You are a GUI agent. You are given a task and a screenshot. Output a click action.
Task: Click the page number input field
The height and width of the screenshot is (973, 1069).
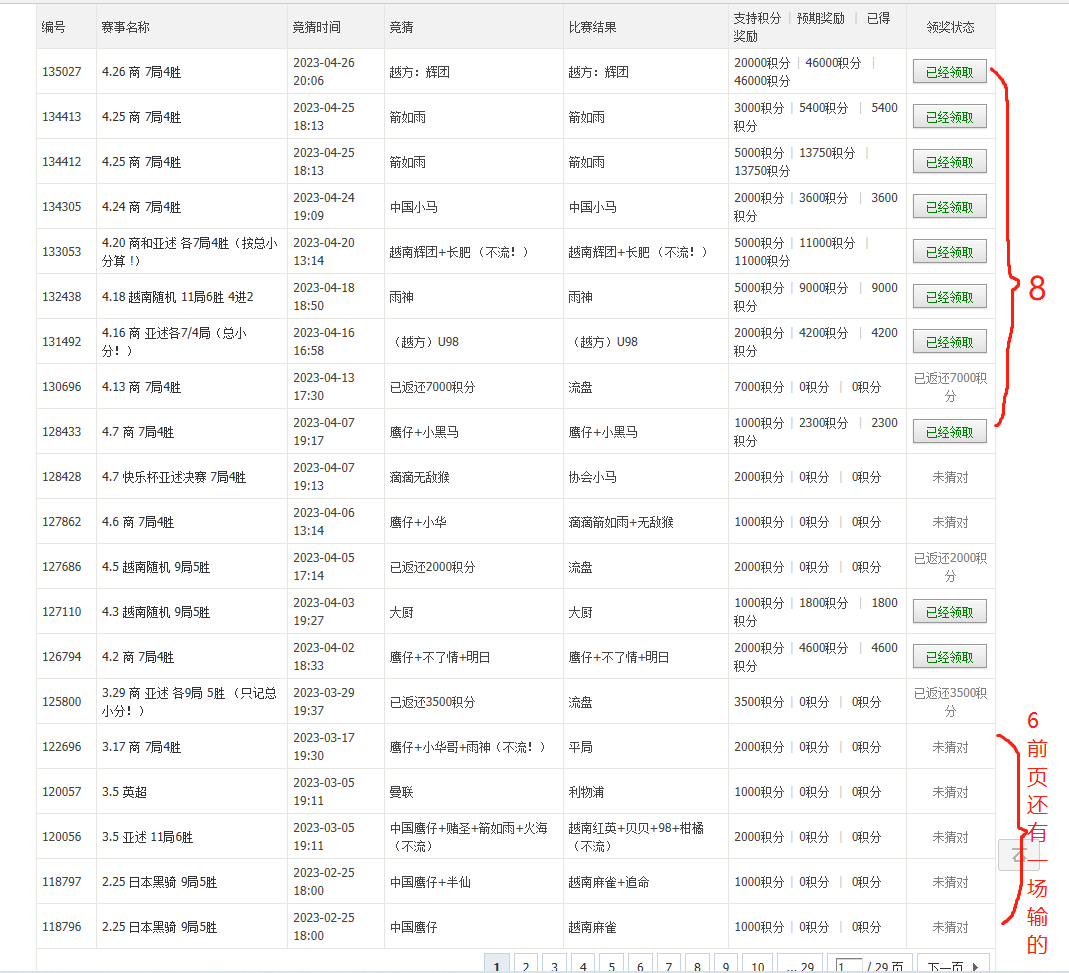pos(849,966)
